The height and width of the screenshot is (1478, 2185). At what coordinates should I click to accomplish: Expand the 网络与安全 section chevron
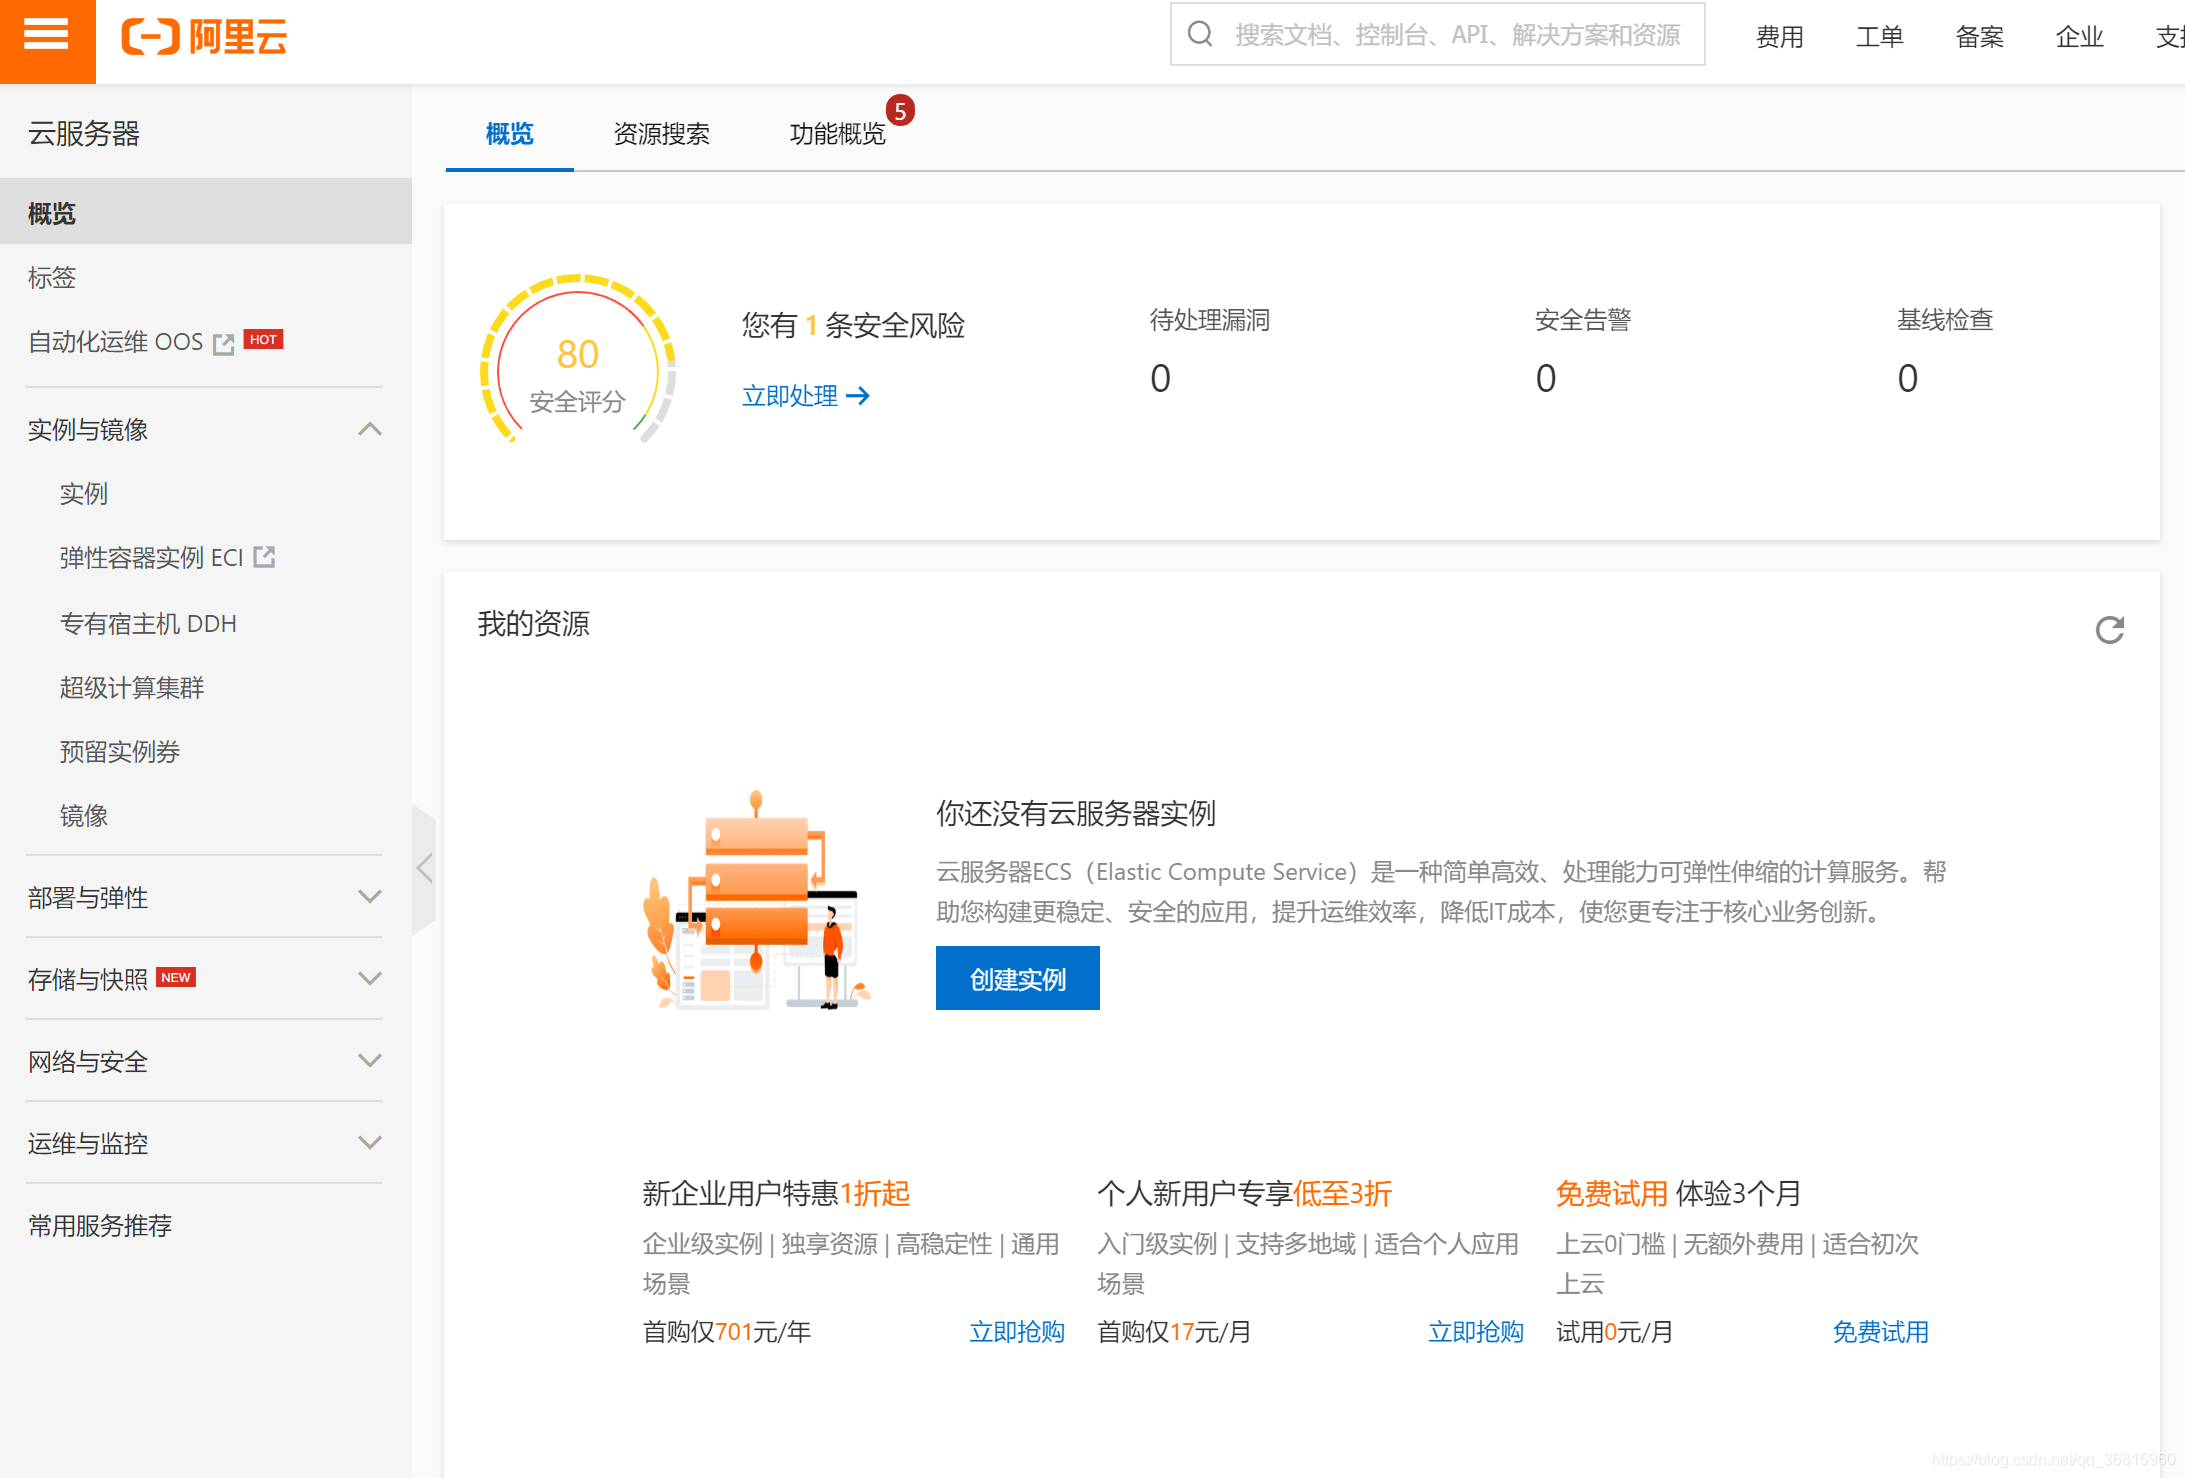370,1060
